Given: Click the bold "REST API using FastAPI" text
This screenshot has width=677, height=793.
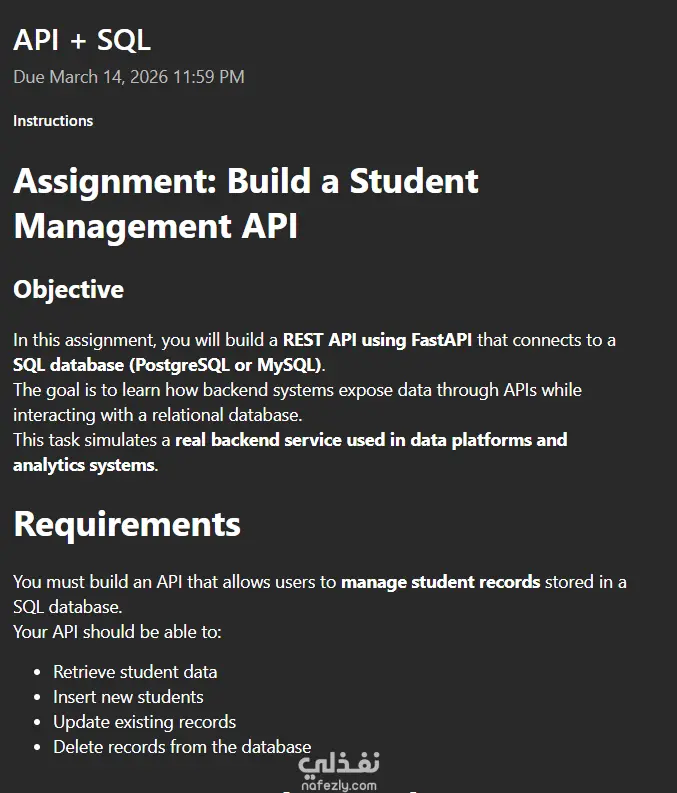Looking at the screenshot, I should point(378,340).
